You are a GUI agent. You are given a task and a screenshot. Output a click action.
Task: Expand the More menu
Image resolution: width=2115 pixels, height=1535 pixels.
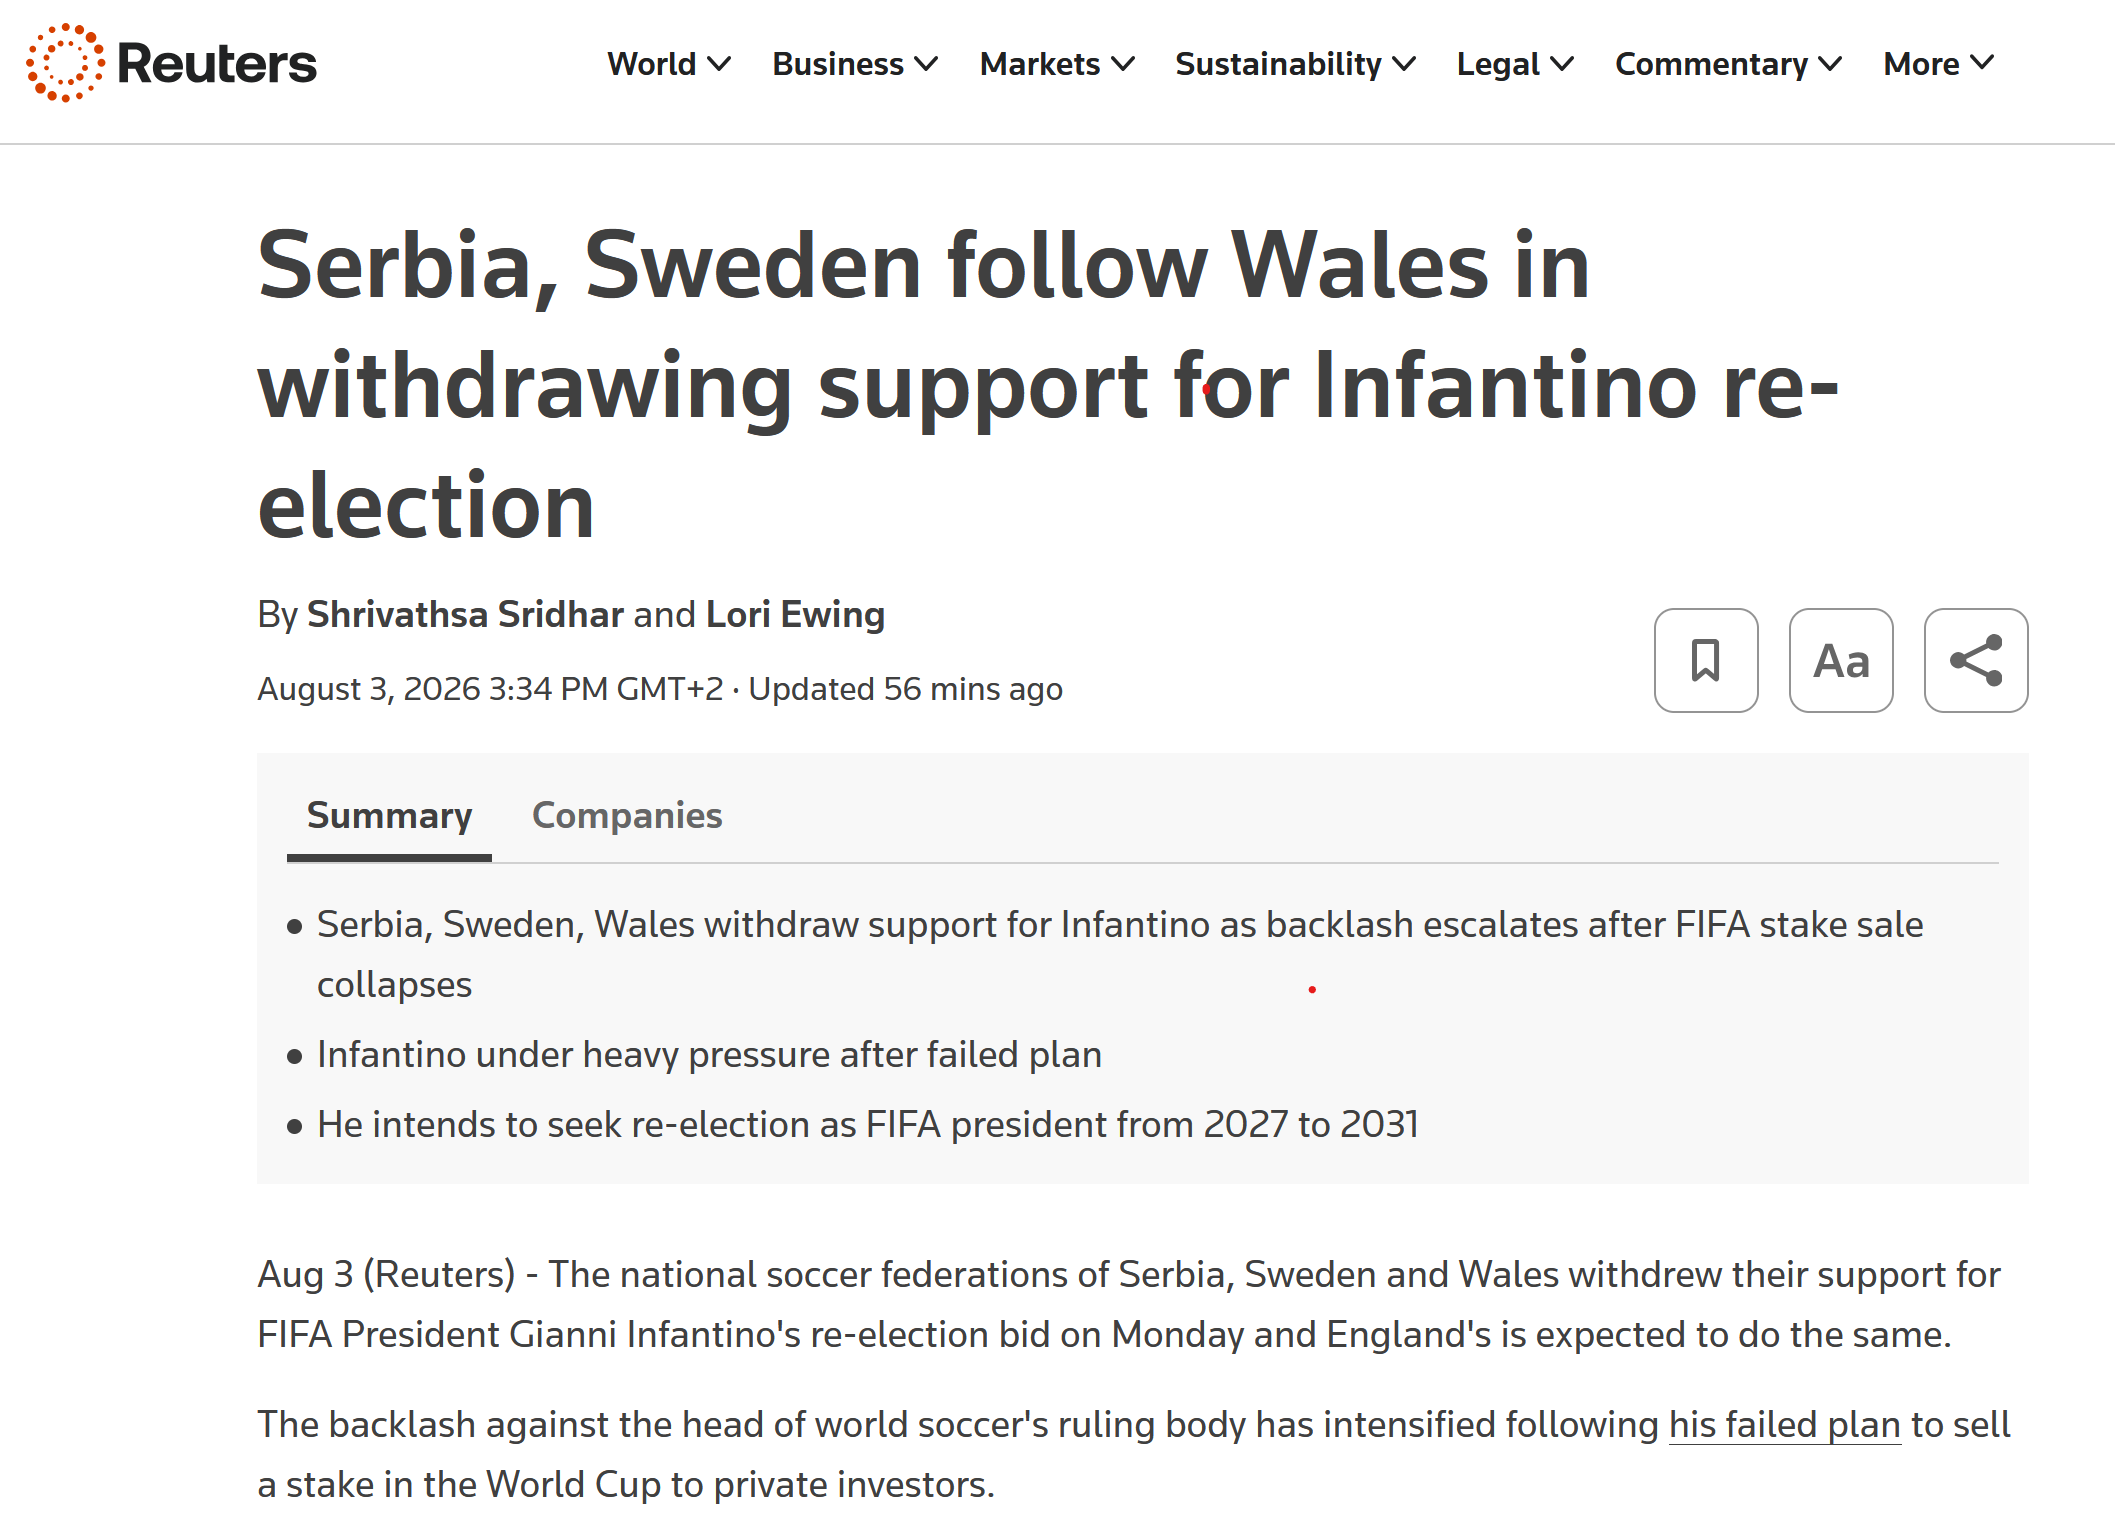pos(1939,64)
